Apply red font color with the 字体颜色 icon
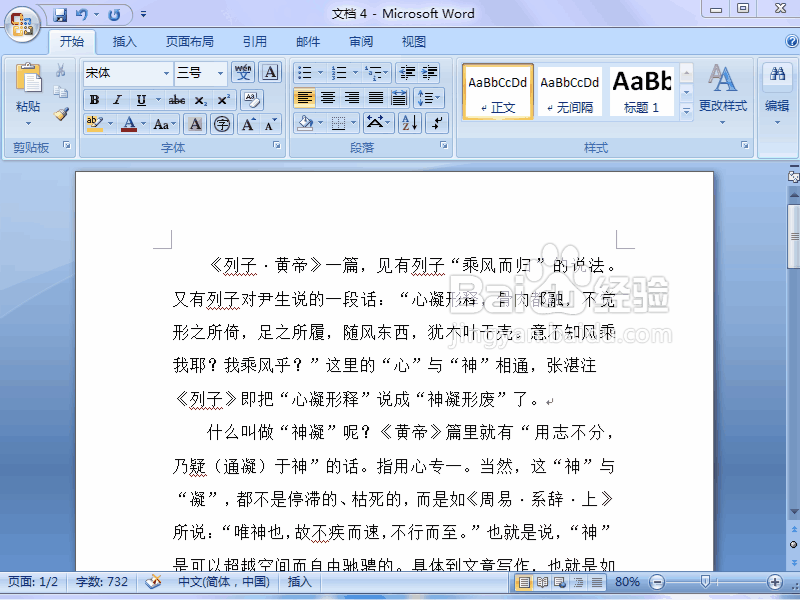The width and height of the screenshot is (800, 600). tap(128, 123)
